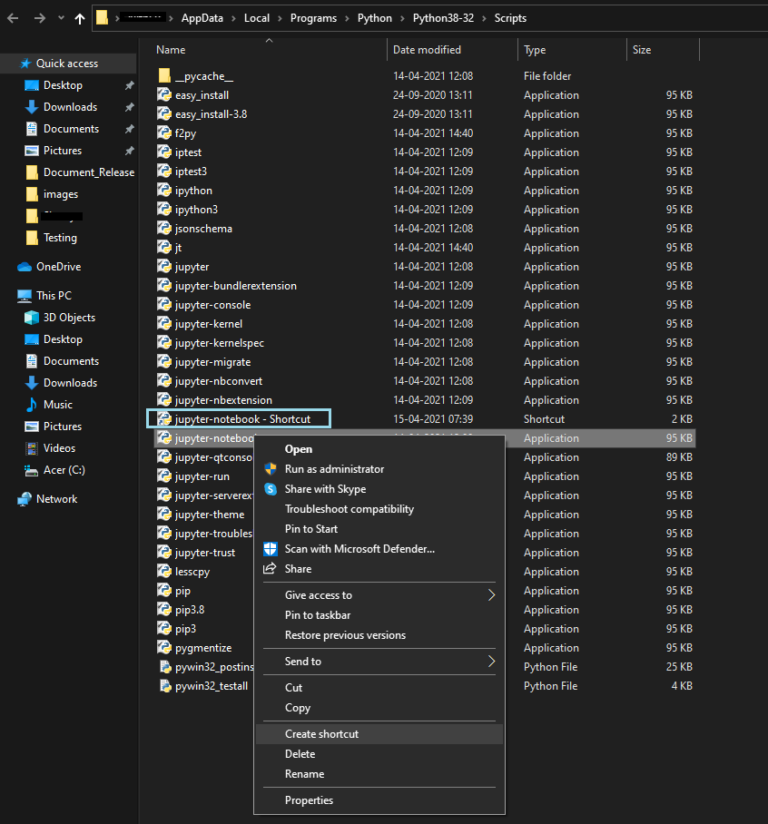Image resolution: width=768 pixels, height=824 pixels.
Task: Click the __pycache__ folder icon
Action: click(x=165, y=76)
